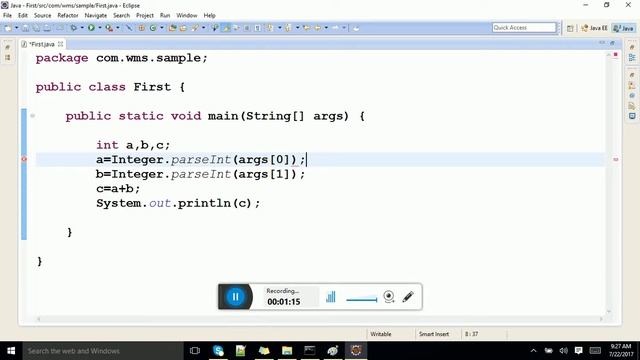Open Package Explorer from left trim
The width and height of the screenshot is (640, 360).
click(7, 58)
